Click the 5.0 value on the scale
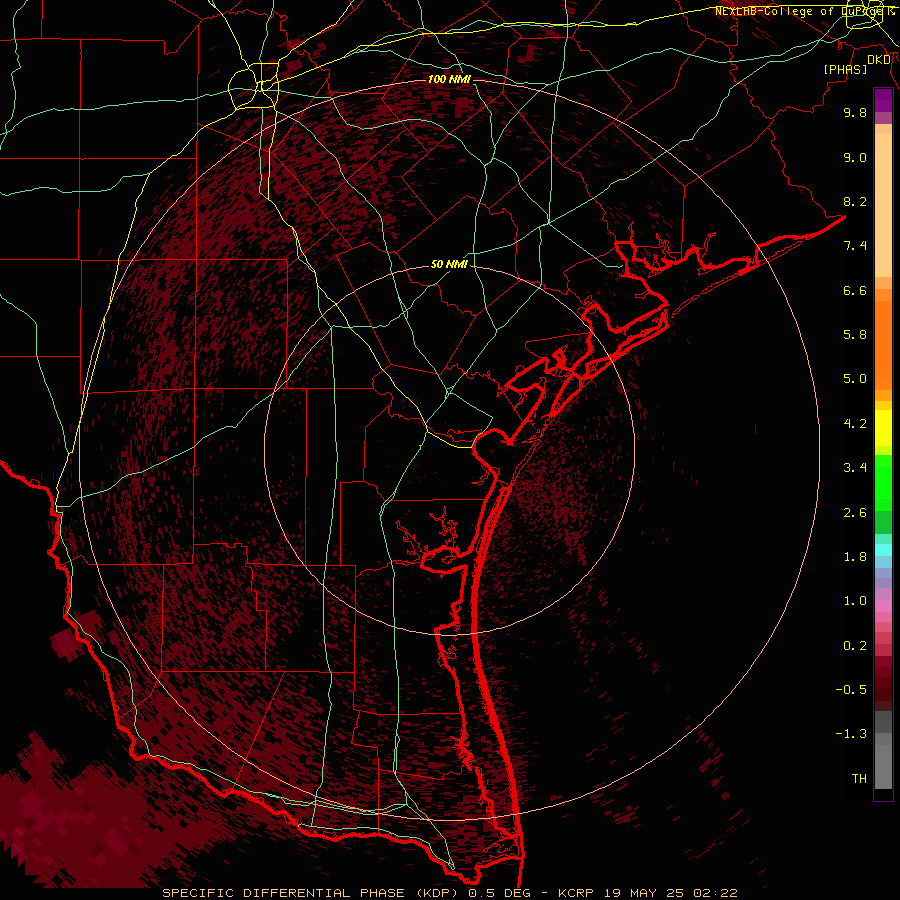 [855, 379]
